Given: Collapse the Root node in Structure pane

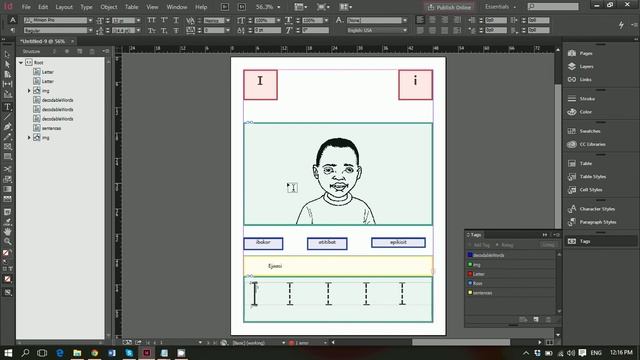Looking at the screenshot, I should point(21,62).
